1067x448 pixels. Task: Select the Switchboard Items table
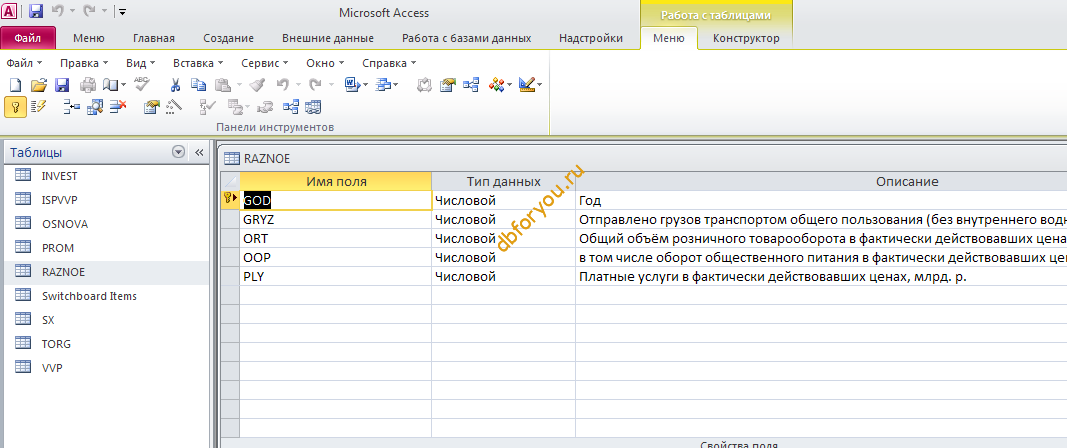coord(89,296)
